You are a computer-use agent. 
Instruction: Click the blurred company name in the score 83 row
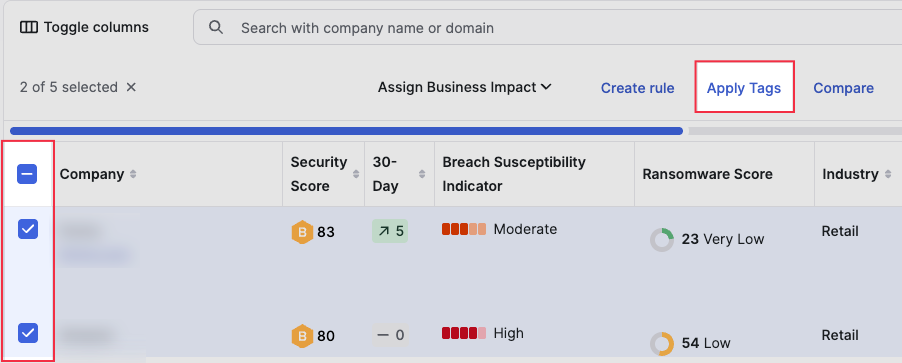click(x=82, y=231)
